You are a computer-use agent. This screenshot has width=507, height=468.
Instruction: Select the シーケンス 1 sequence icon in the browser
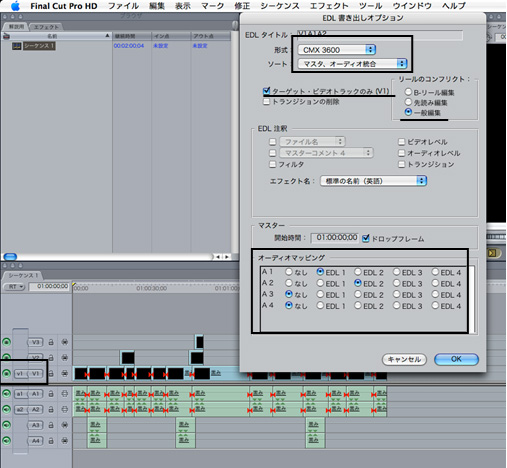tap(17, 46)
